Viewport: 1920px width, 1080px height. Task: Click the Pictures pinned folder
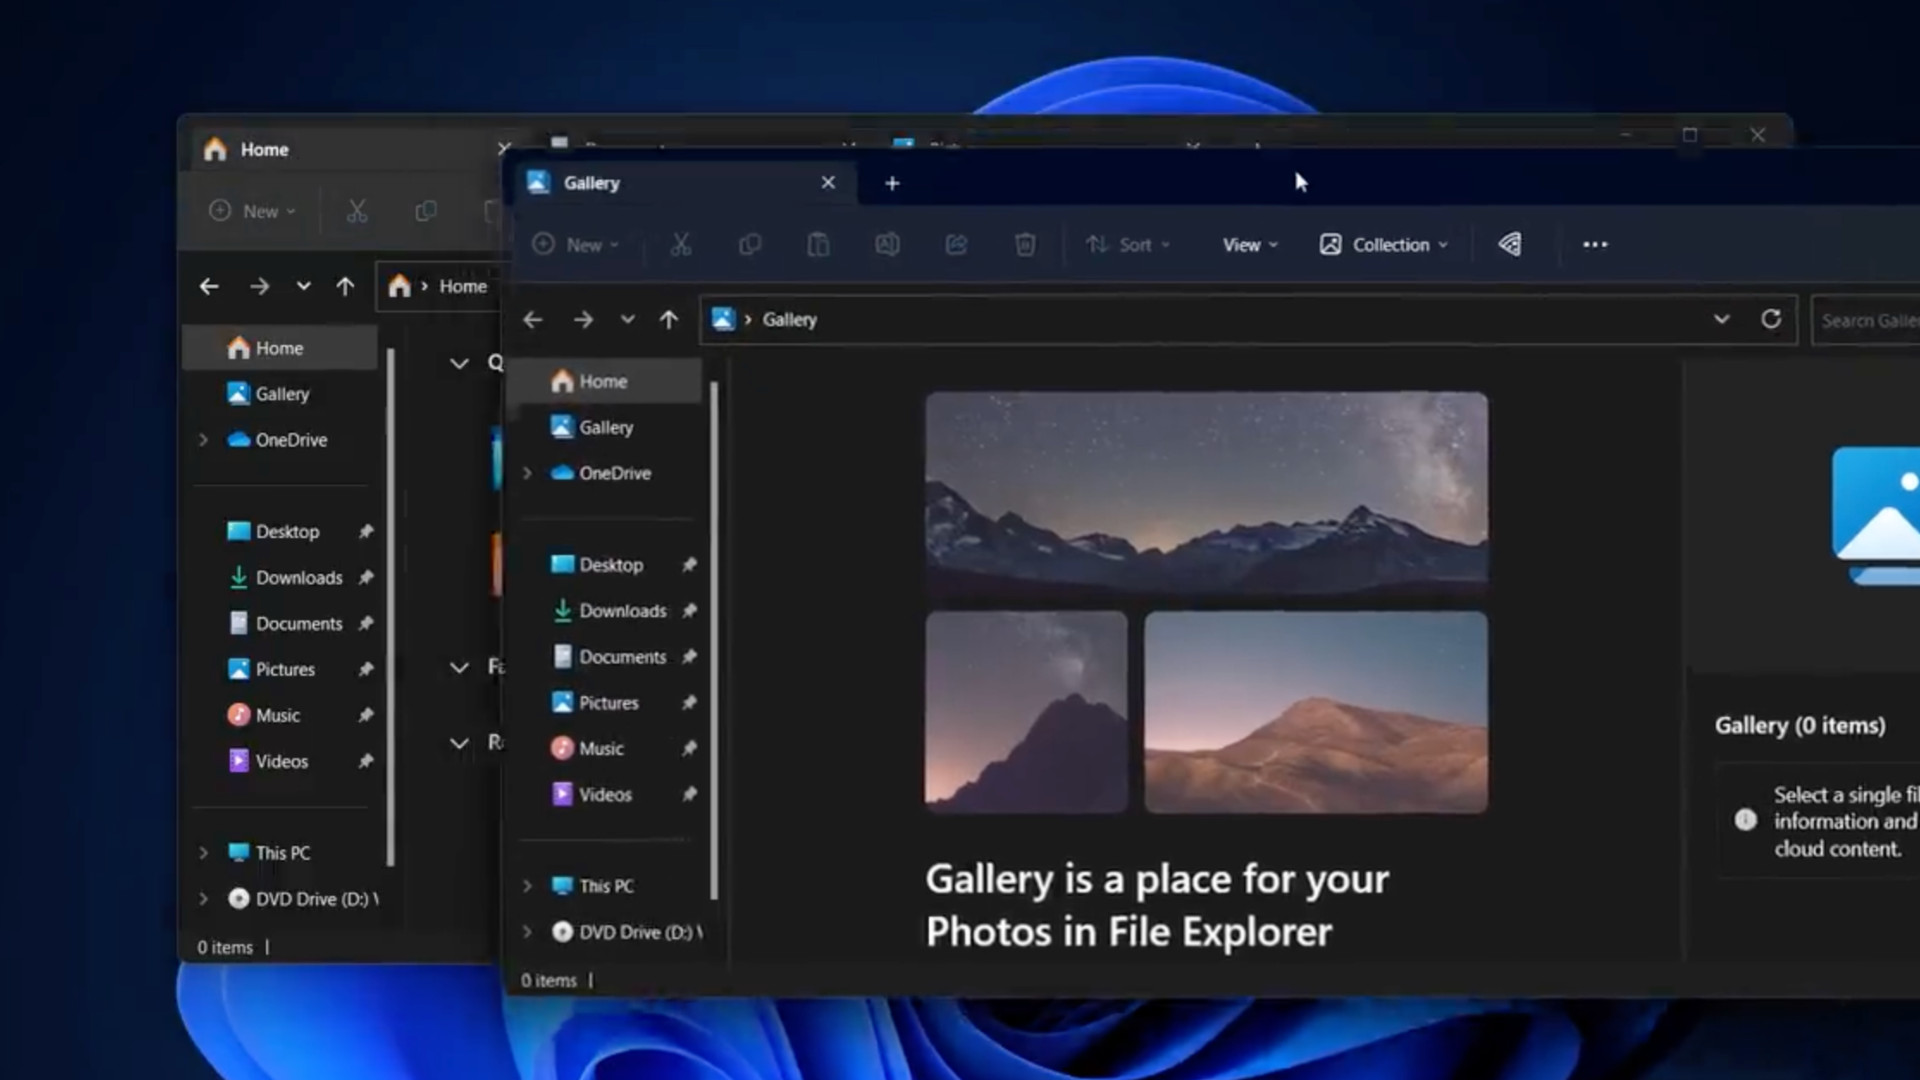pyautogui.click(x=607, y=702)
